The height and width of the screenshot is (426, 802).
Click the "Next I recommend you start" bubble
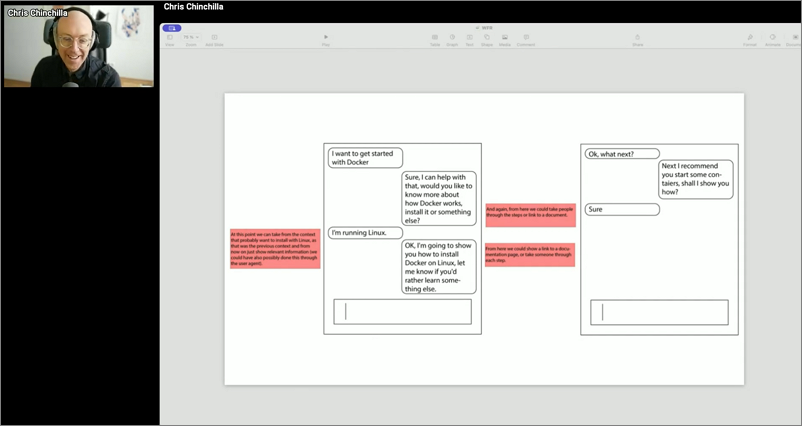(x=696, y=179)
